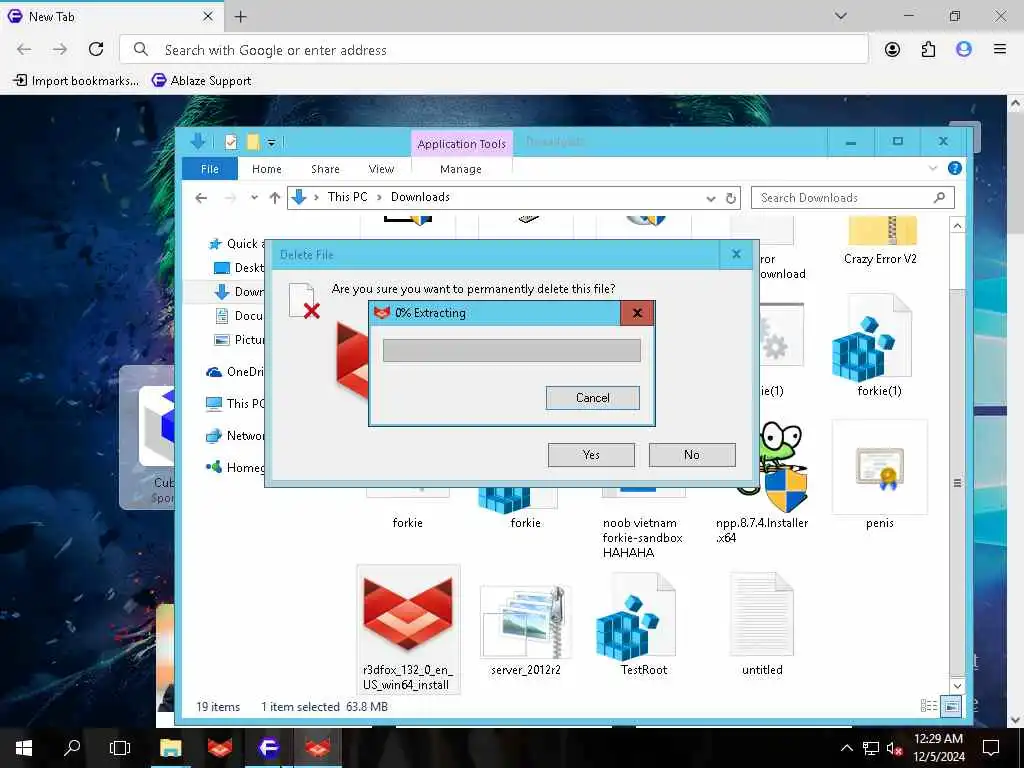This screenshot has height=768, width=1024.
Task: Open Desktop in the navigation pane
Action: (x=239, y=268)
